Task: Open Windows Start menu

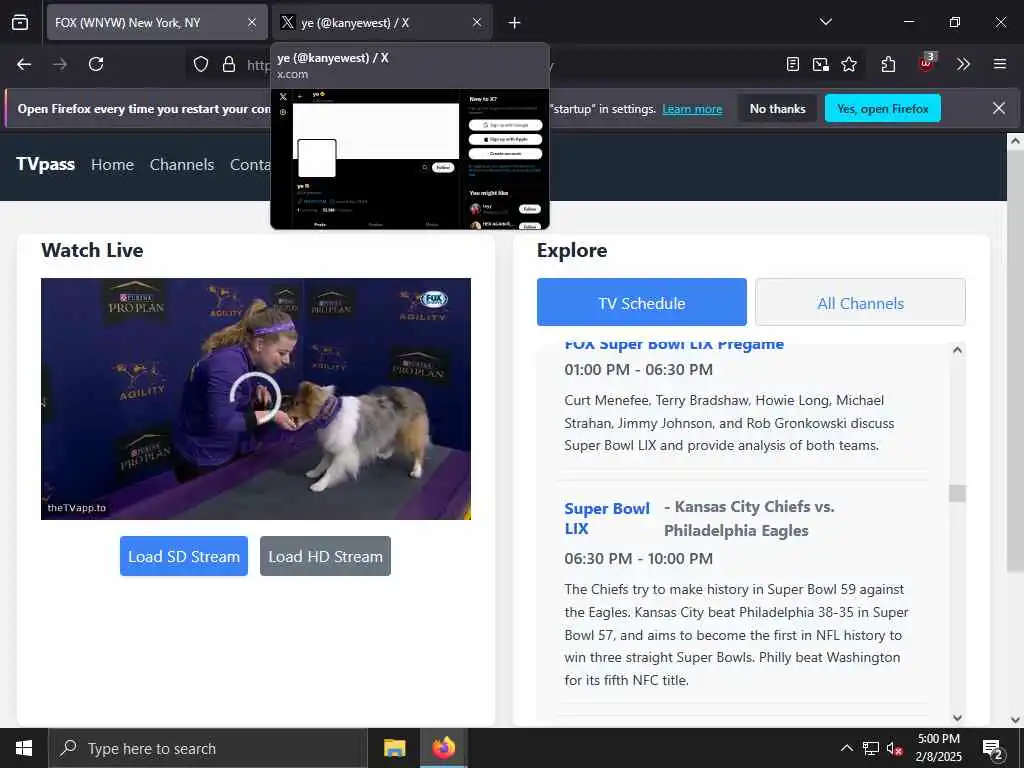Action: pyautogui.click(x=24, y=748)
